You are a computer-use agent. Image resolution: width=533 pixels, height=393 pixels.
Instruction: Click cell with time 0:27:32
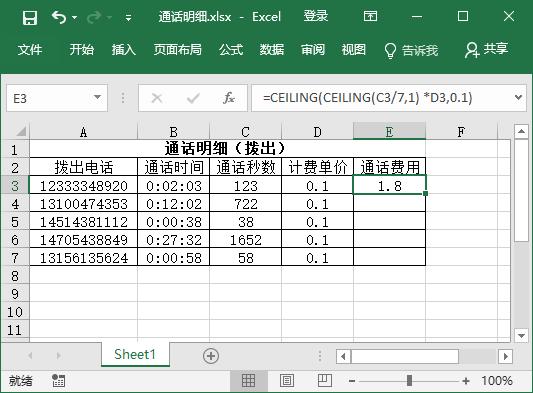click(174, 240)
